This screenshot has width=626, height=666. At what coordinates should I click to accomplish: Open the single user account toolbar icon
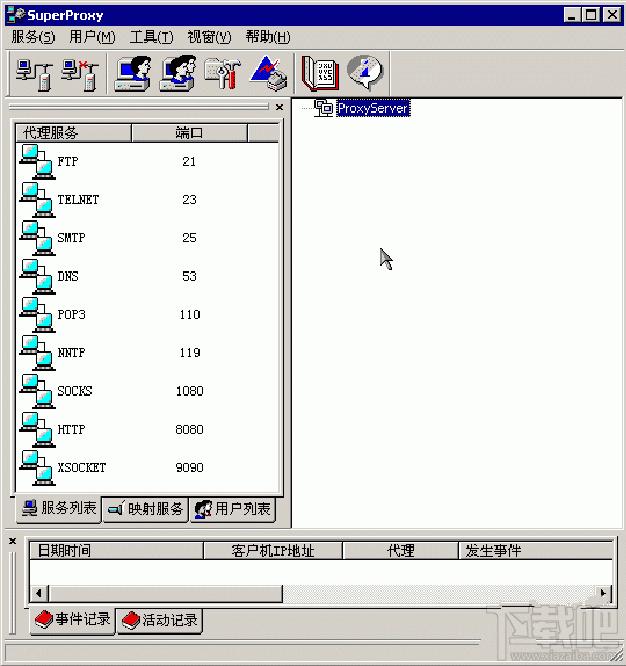point(132,74)
